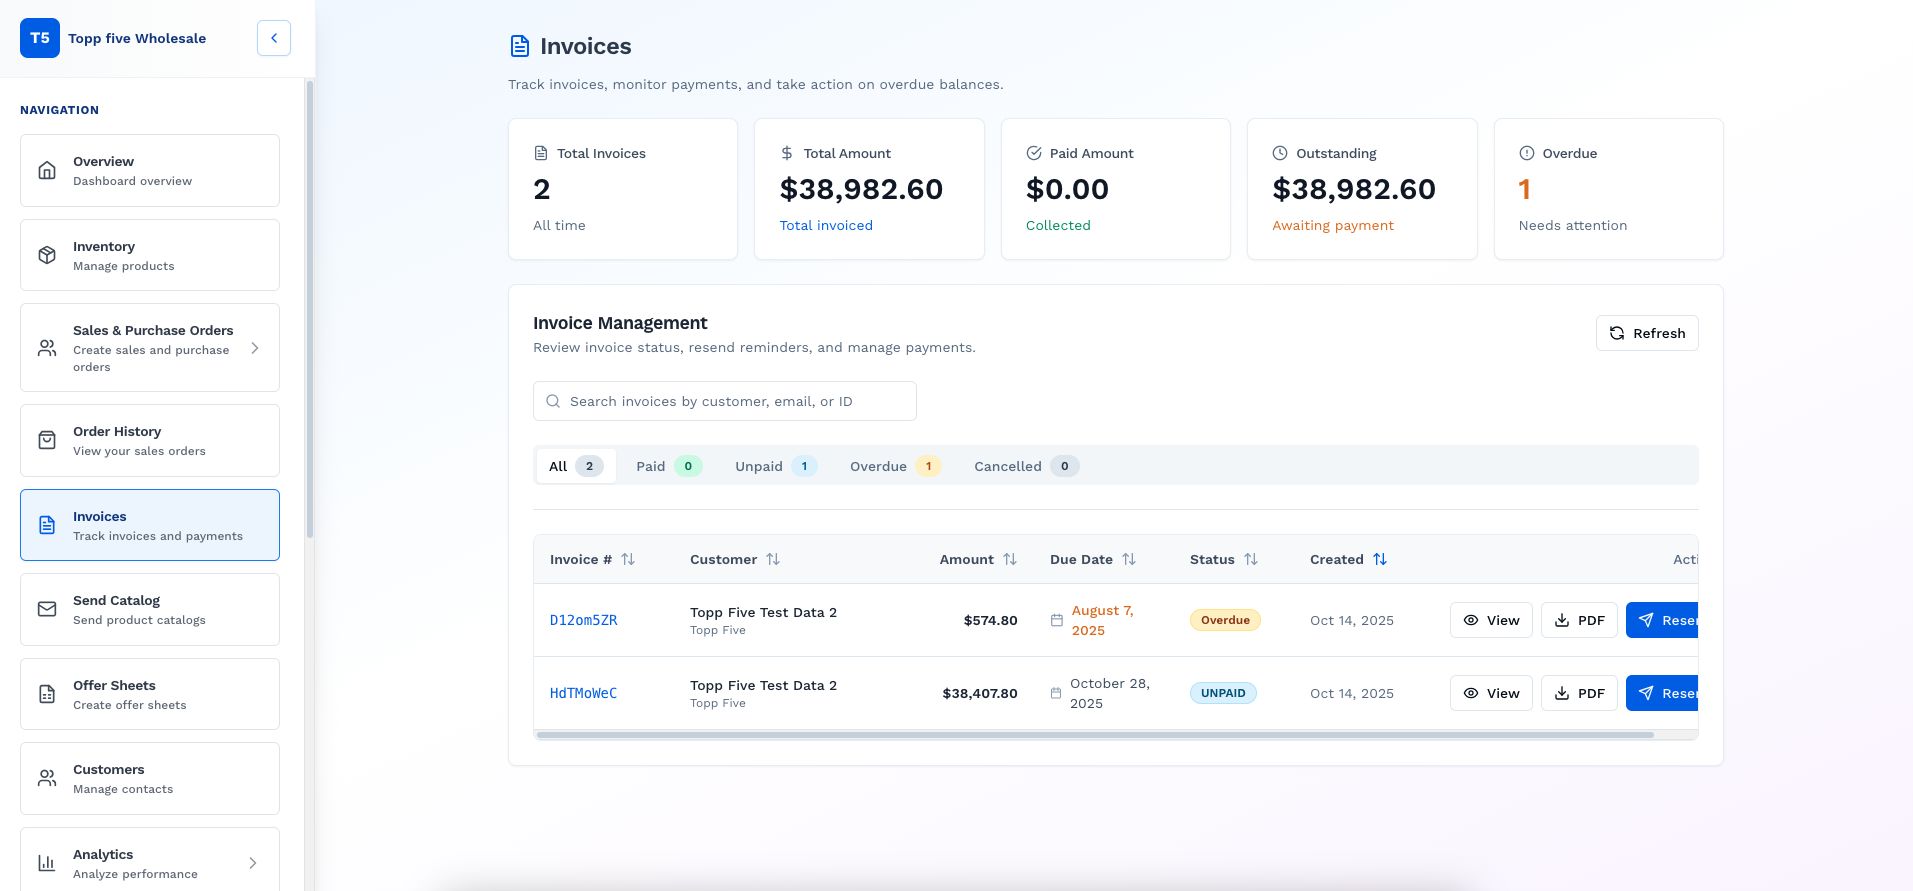The width and height of the screenshot is (1913, 891).
Task: Collapse the sidebar with the chevron button
Action: coord(273,38)
